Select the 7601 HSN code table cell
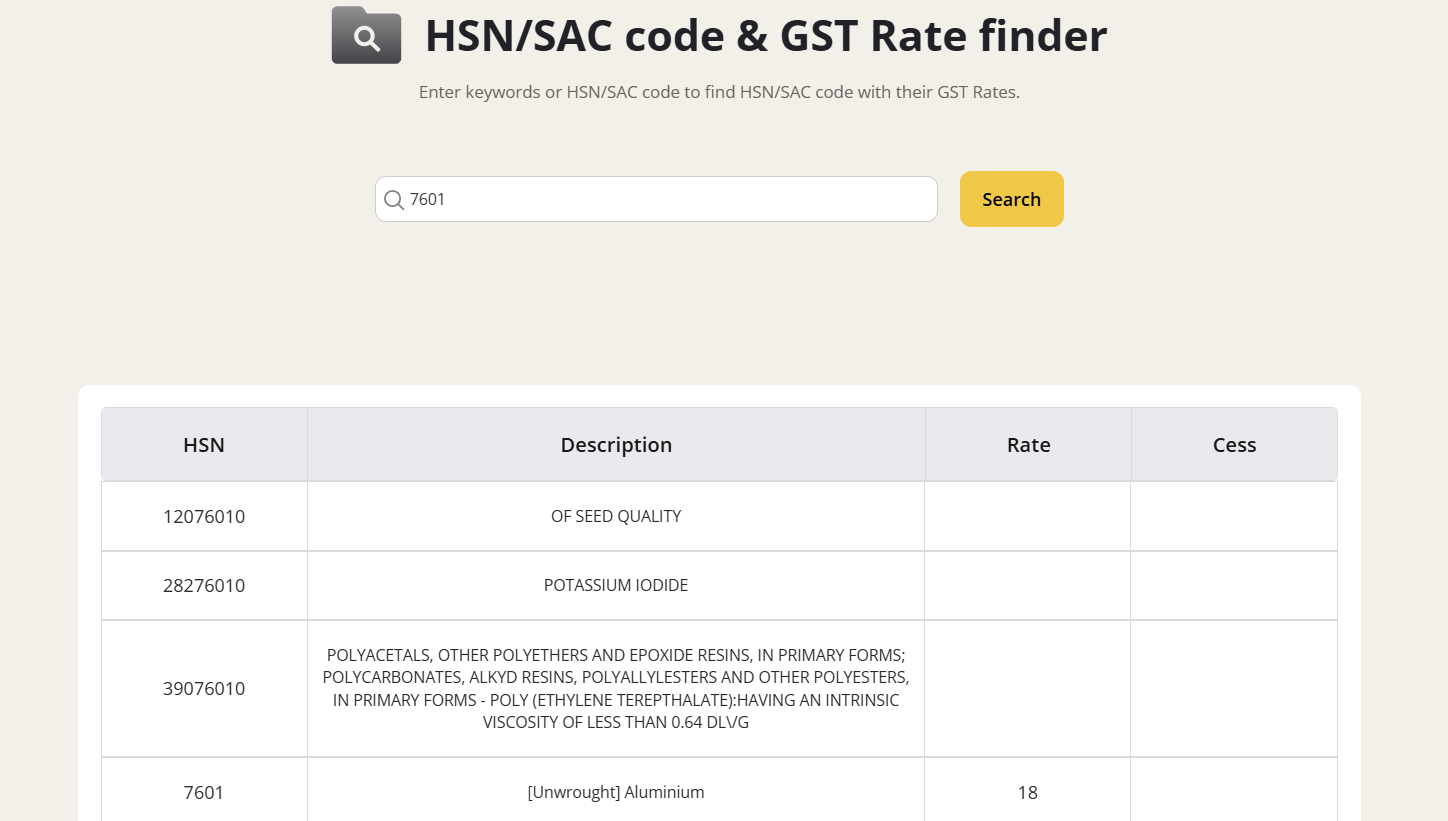The width and height of the screenshot is (1448, 821). tap(204, 793)
